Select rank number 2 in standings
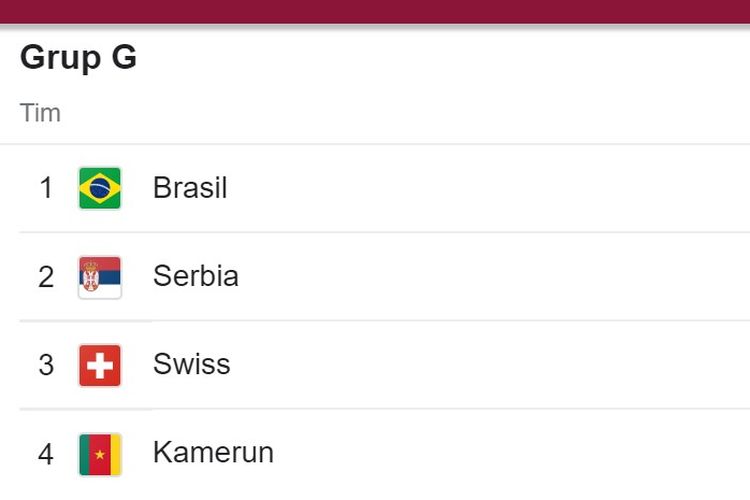Viewport: 750px width, 500px height. pyautogui.click(x=46, y=277)
